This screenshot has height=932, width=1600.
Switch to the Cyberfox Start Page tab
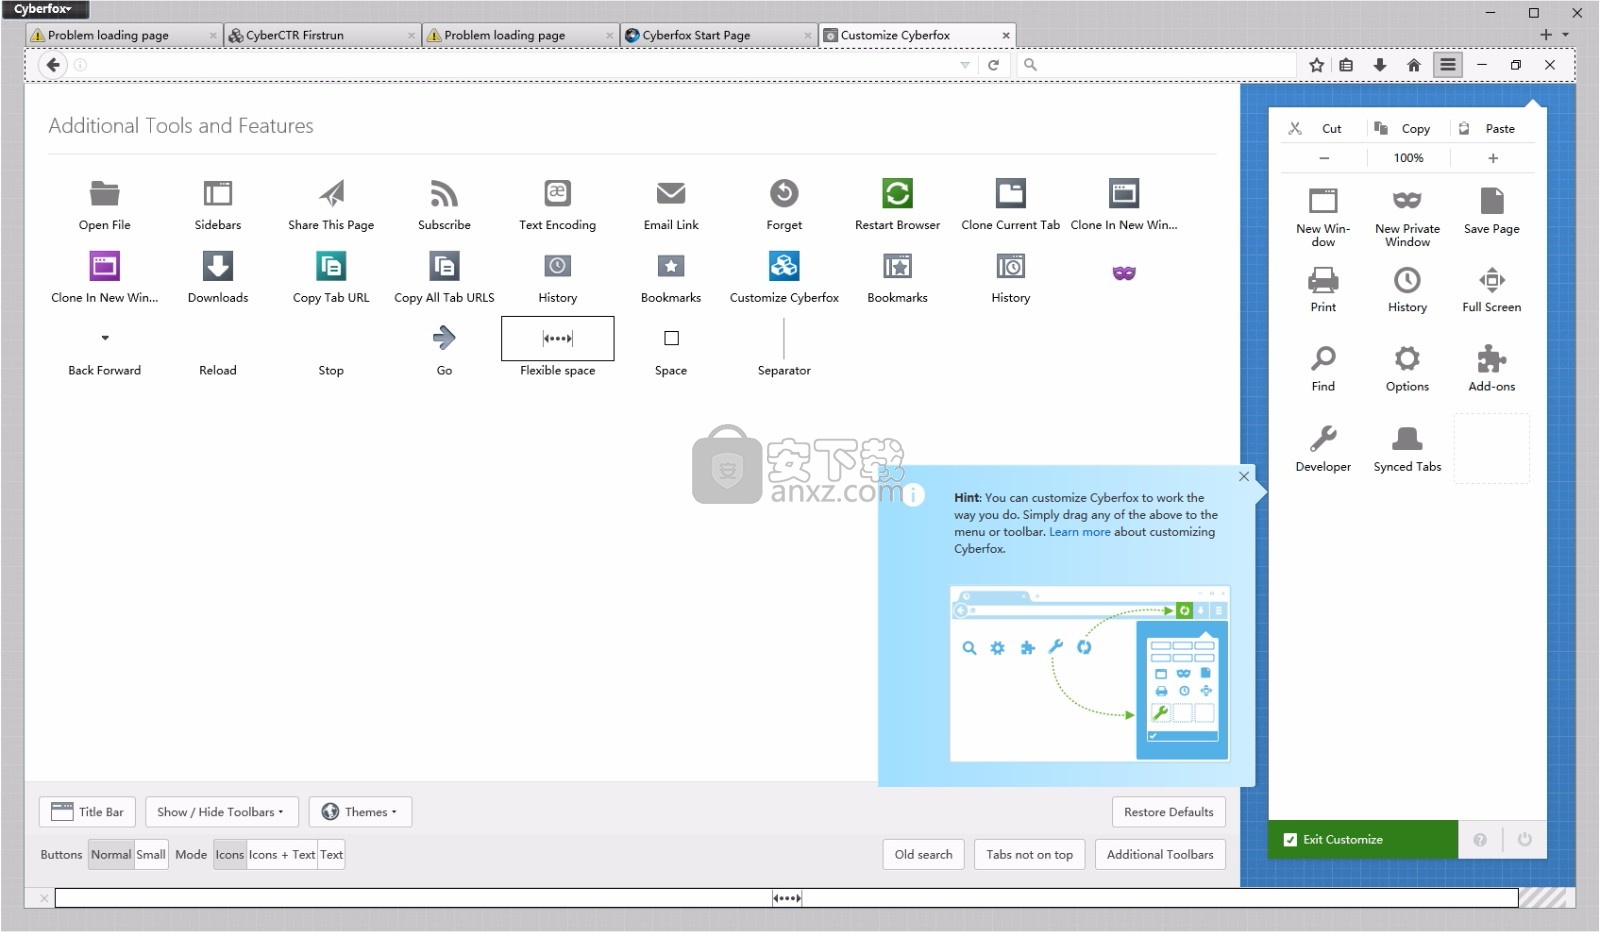[717, 35]
